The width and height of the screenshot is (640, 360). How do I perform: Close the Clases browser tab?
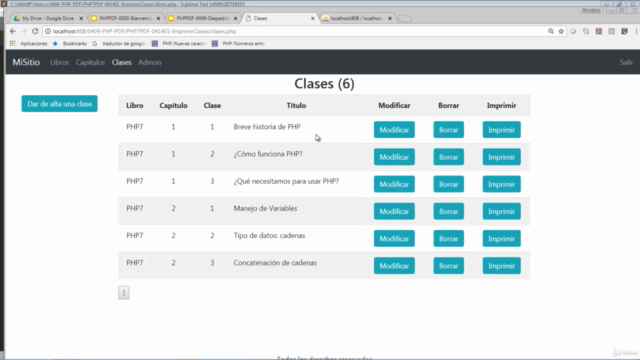pyautogui.click(x=313, y=18)
